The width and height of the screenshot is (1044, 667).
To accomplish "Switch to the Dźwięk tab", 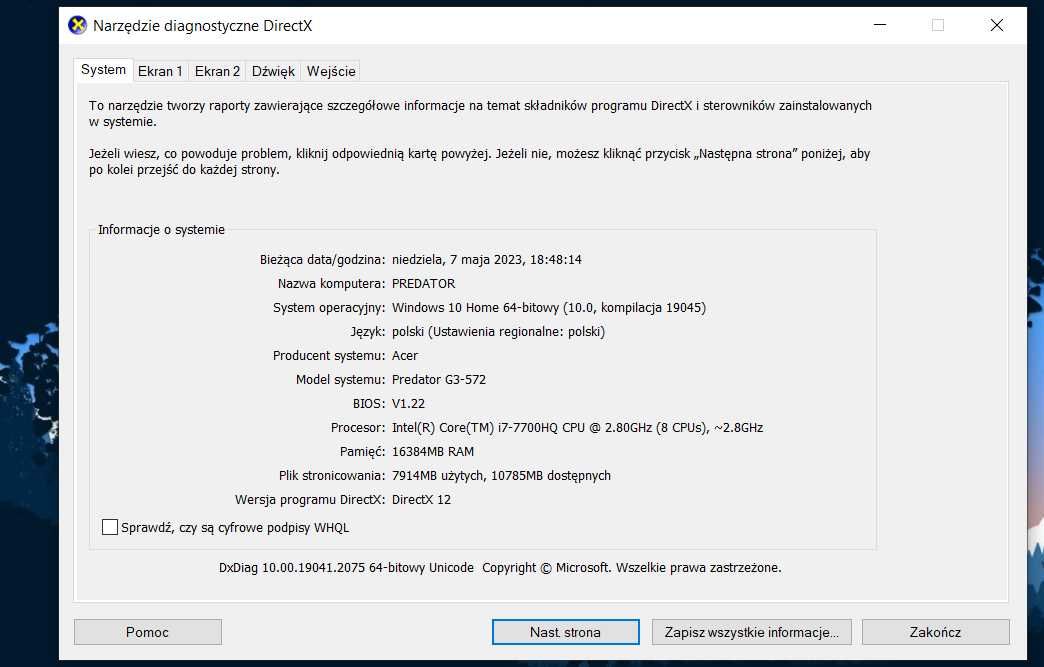I will tap(273, 71).
